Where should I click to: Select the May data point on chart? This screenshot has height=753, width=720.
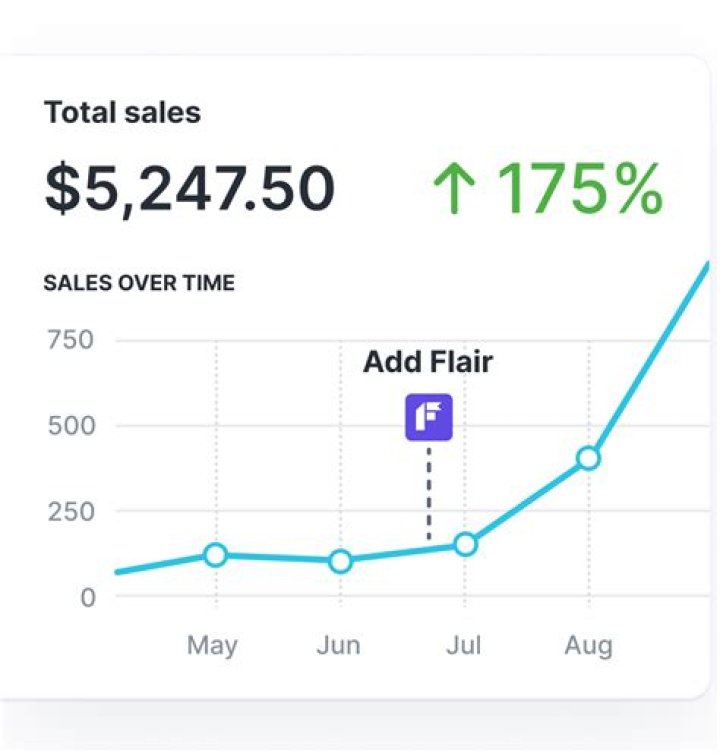coord(215,555)
